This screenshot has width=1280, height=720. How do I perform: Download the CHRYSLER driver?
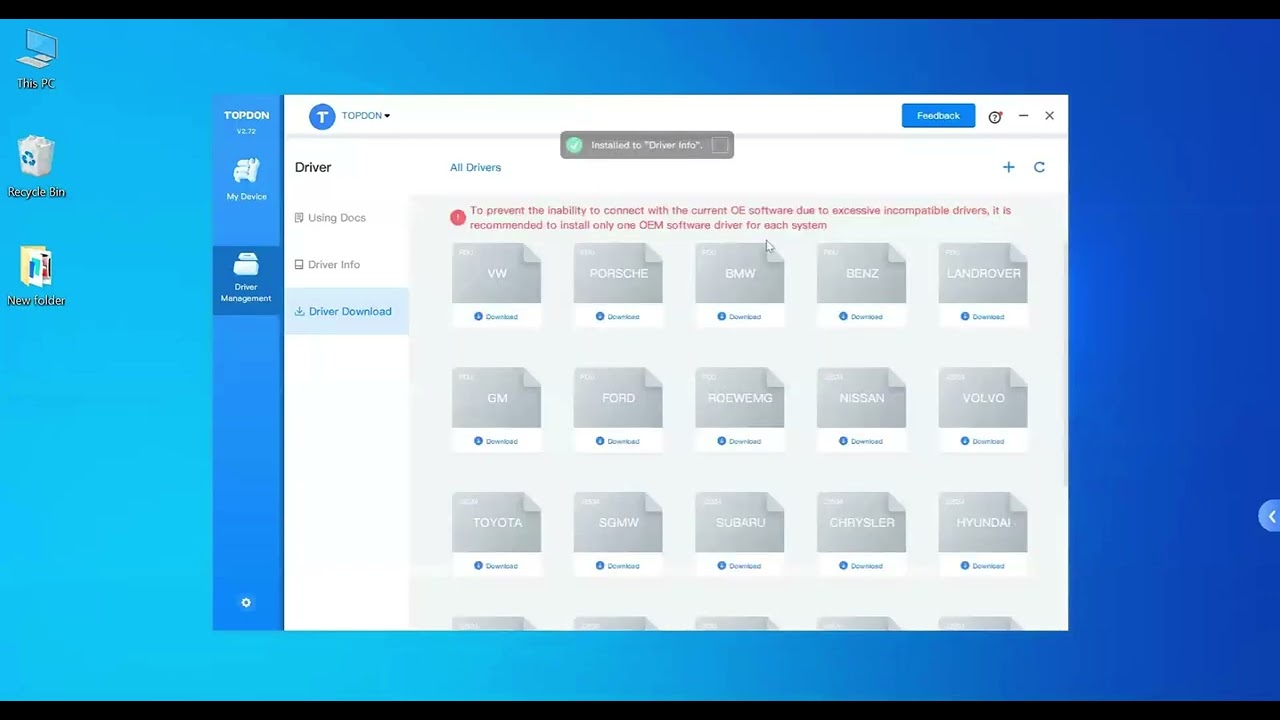(x=861, y=566)
